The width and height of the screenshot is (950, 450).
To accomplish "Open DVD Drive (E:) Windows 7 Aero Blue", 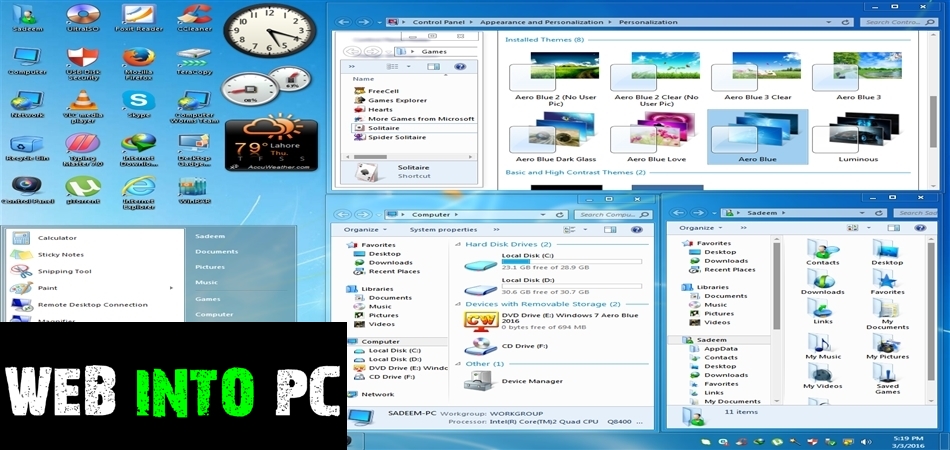I will [481, 320].
